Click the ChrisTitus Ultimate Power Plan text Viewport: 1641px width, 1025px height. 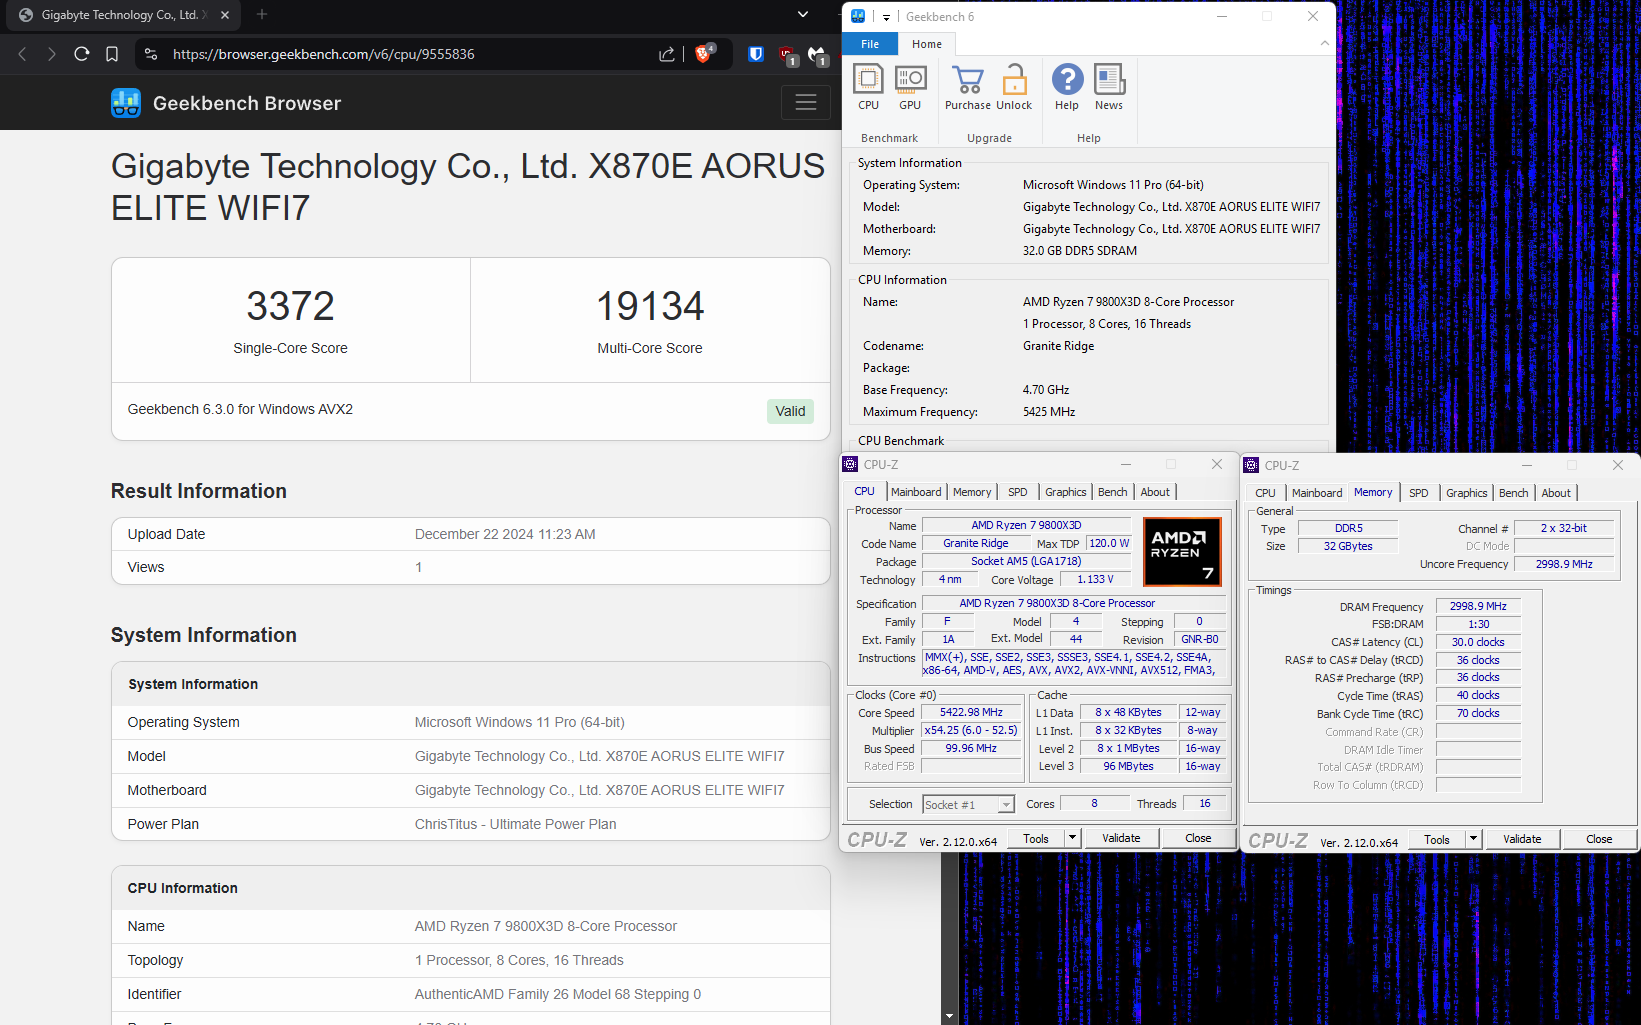pyautogui.click(x=516, y=824)
